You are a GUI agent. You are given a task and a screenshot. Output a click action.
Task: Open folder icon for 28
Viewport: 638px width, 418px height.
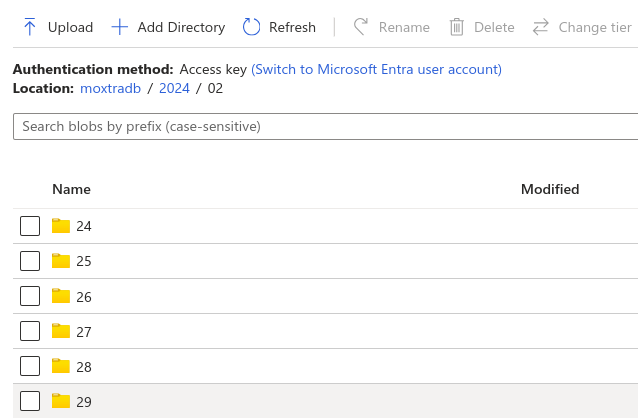[61, 366]
